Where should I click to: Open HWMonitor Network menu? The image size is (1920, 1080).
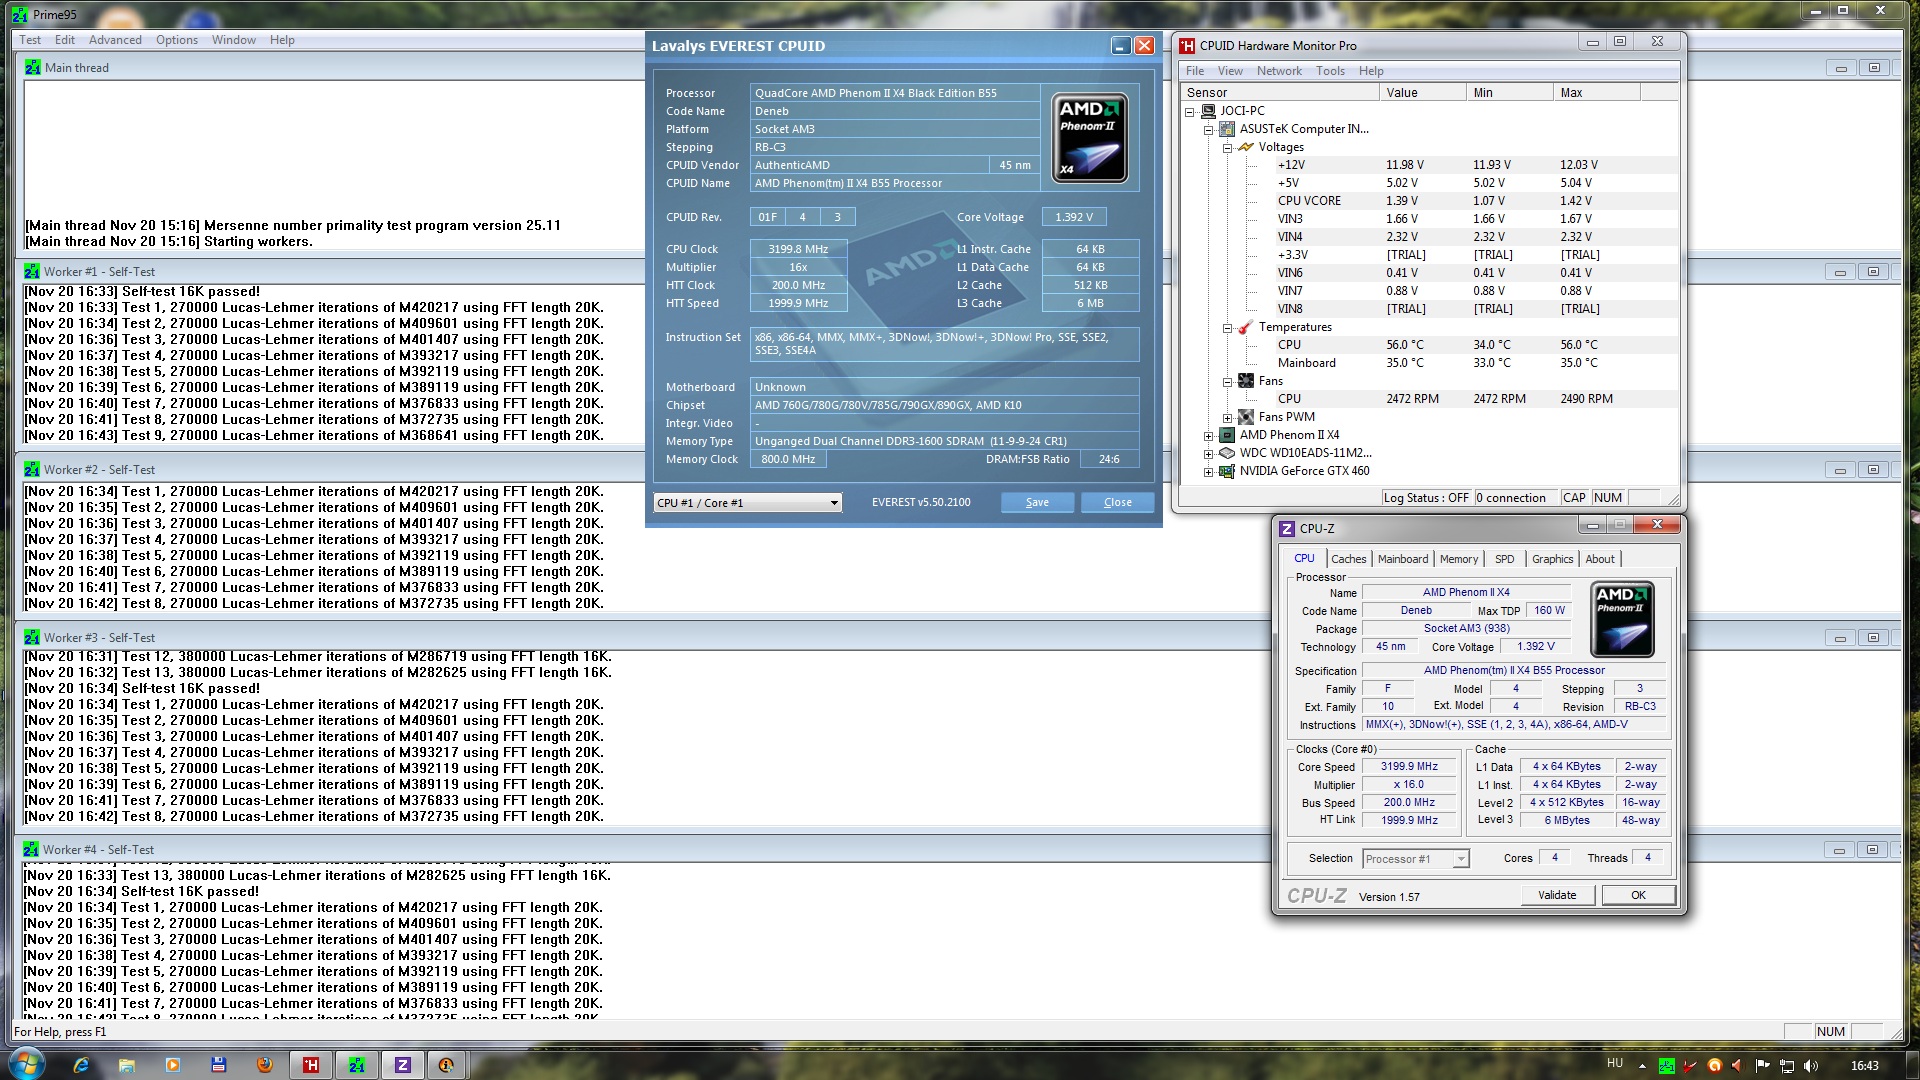tap(1279, 71)
